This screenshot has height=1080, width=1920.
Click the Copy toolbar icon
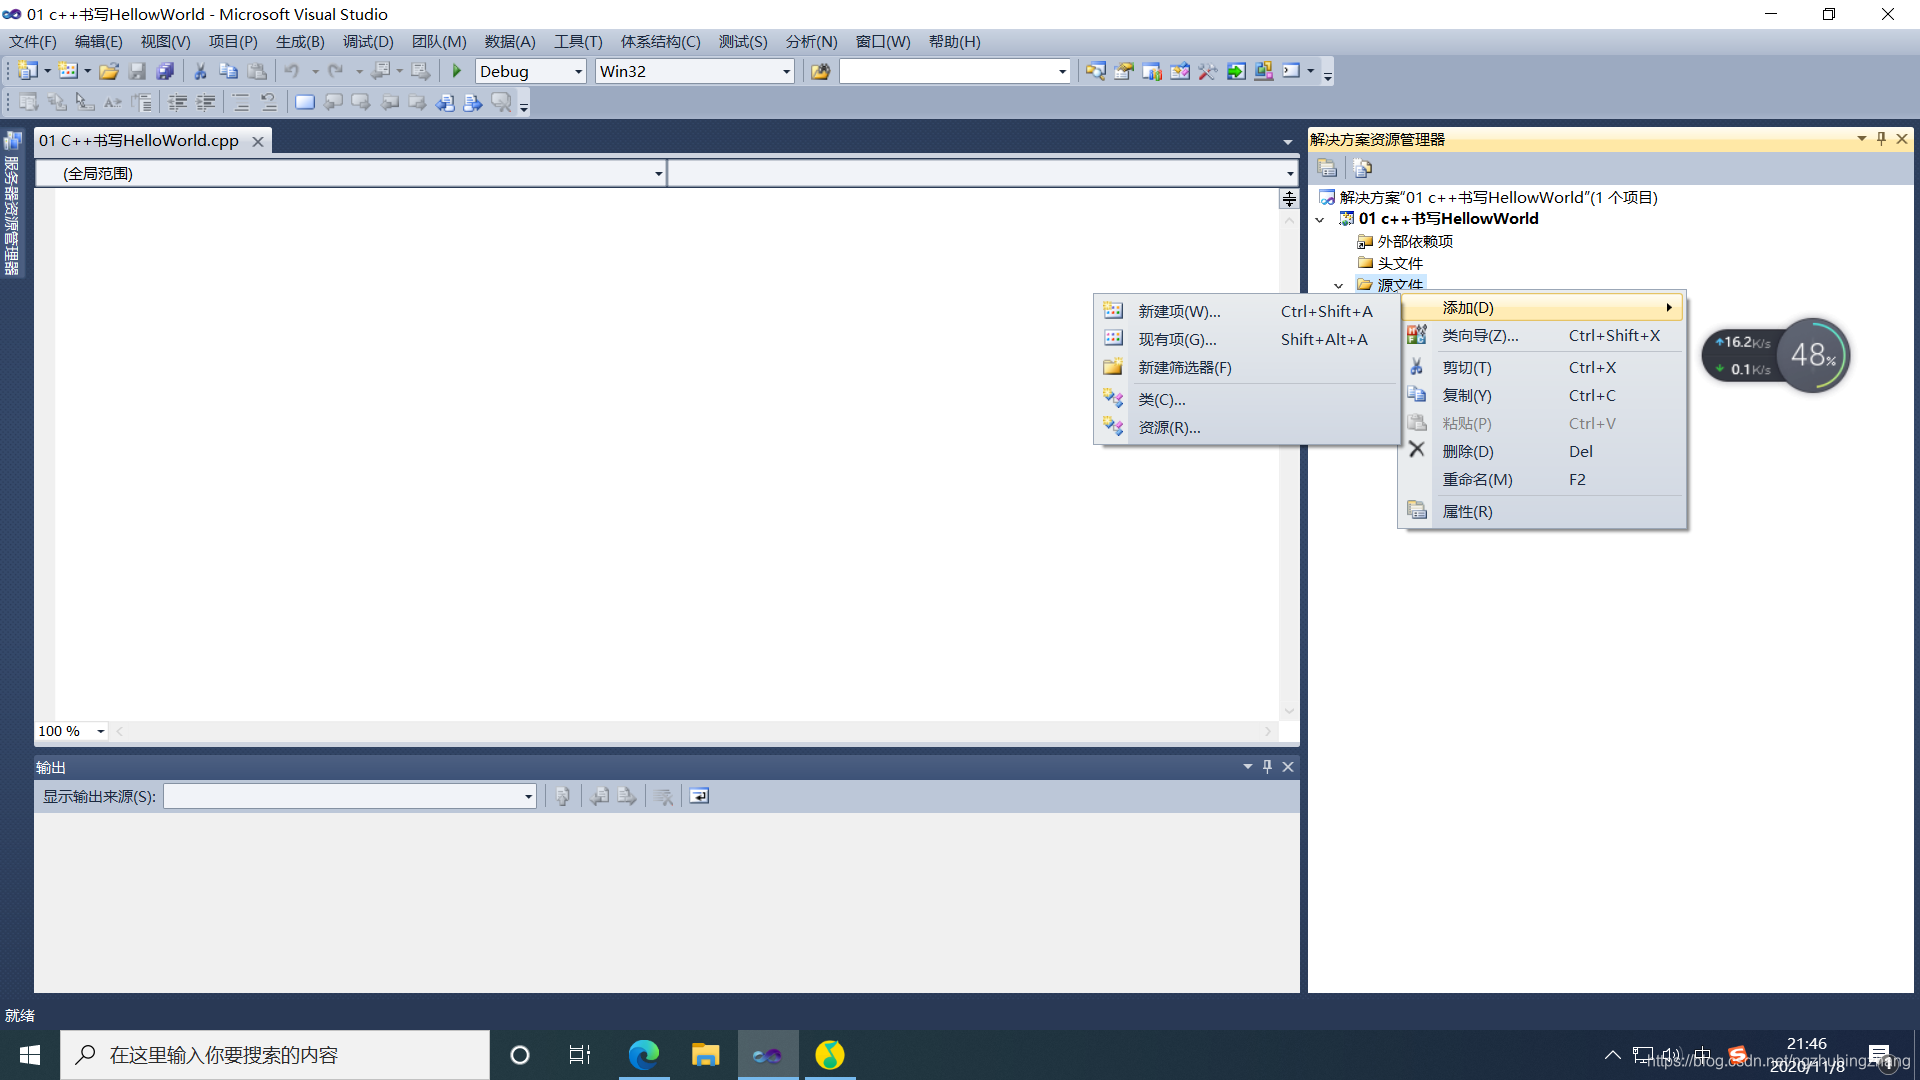coord(228,71)
